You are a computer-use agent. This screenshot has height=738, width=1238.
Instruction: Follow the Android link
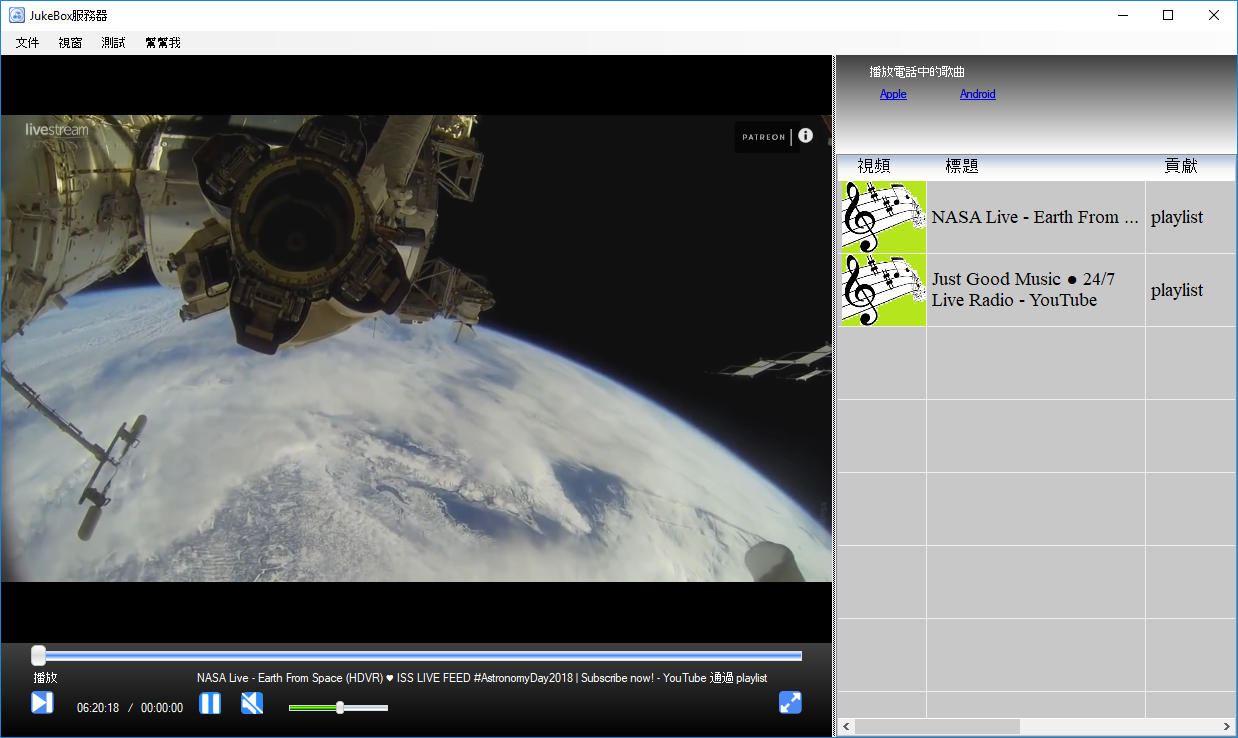pyautogui.click(x=977, y=94)
